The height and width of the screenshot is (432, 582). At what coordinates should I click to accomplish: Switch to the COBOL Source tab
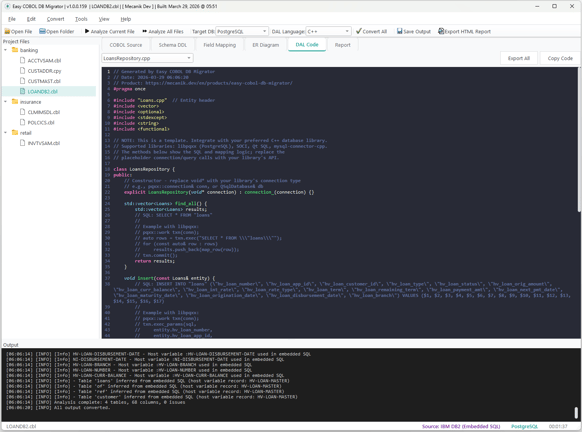tap(125, 45)
